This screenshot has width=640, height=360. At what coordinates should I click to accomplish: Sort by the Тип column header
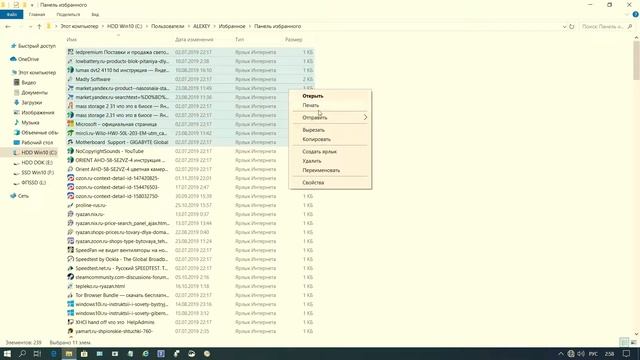coord(240,40)
